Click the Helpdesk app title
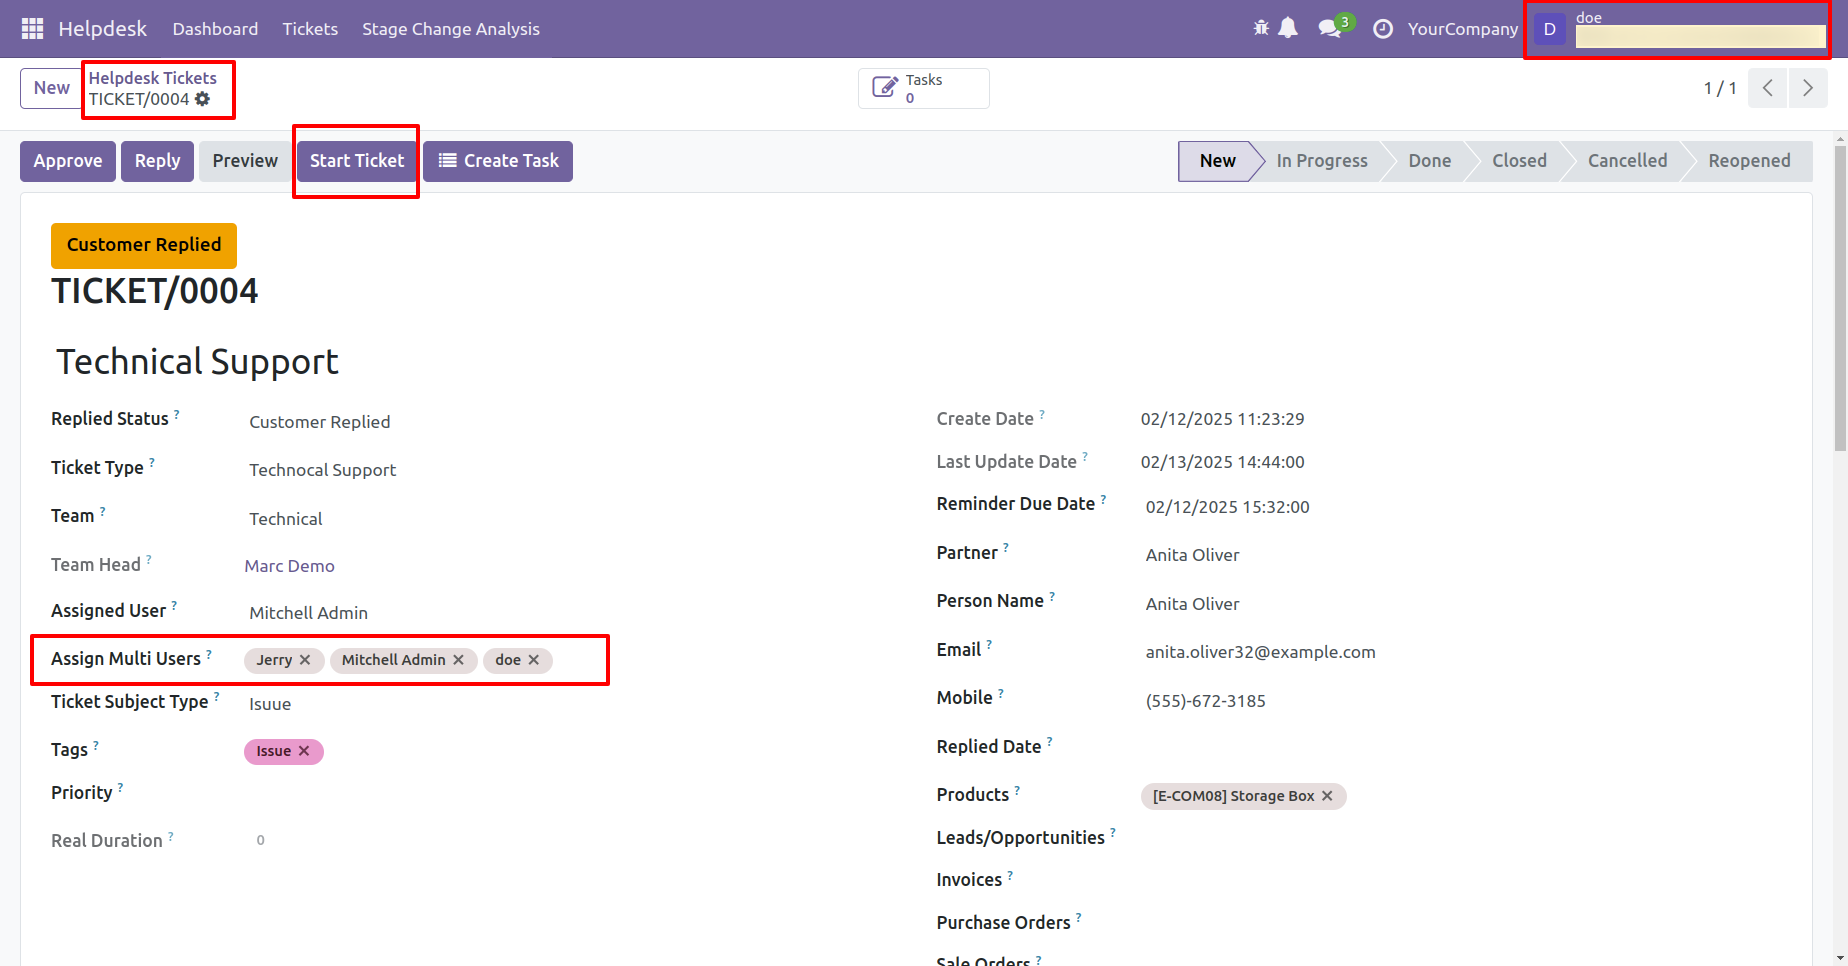The width and height of the screenshot is (1848, 966). (102, 29)
